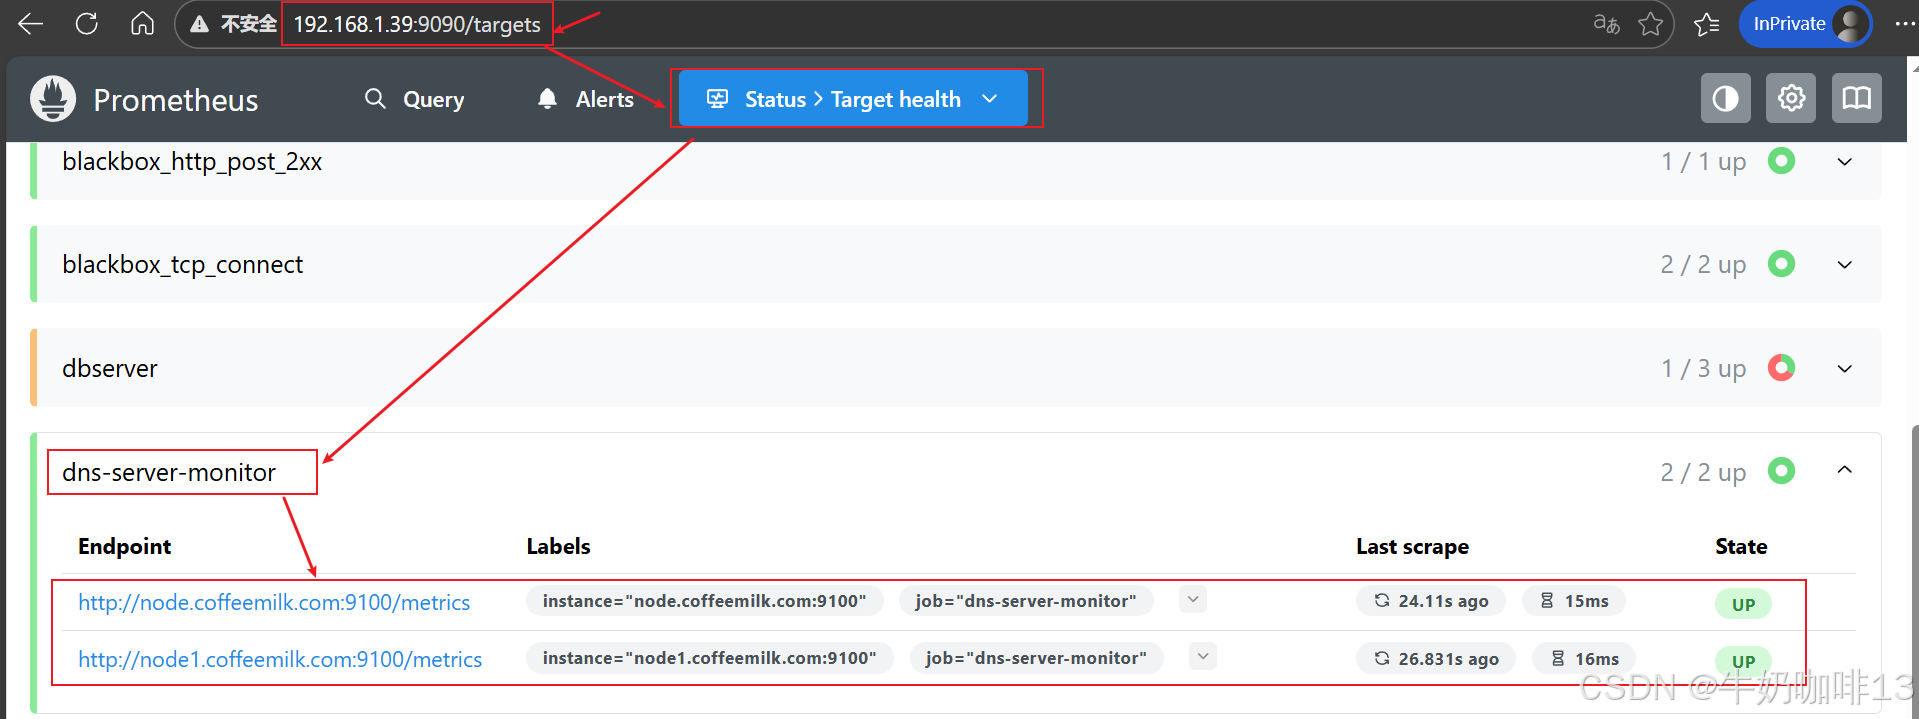Click the health ring icon for blackbox_tcp_connect
1919x719 pixels.
pos(1781,264)
